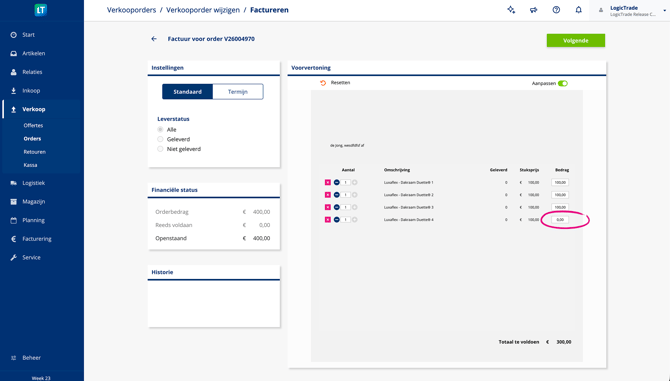Image resolution: width=670 pixels, height=381 pixels.
Task: Open the Beheer settings icon
Action: pos(14,358)
